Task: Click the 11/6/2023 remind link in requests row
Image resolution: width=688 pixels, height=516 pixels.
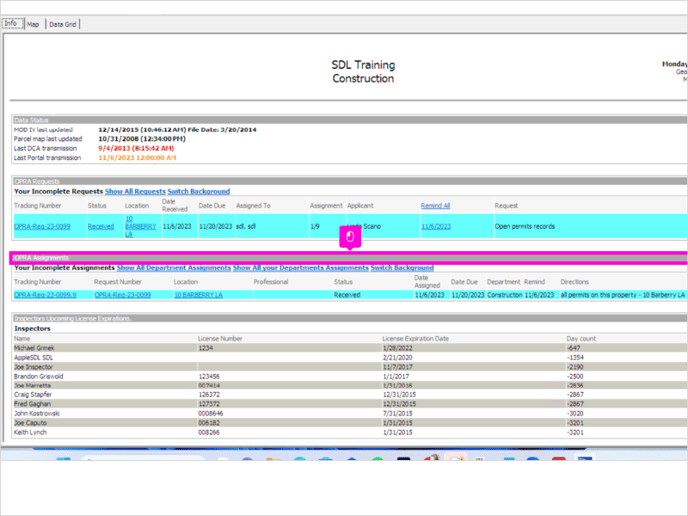Action: [436, 226]
